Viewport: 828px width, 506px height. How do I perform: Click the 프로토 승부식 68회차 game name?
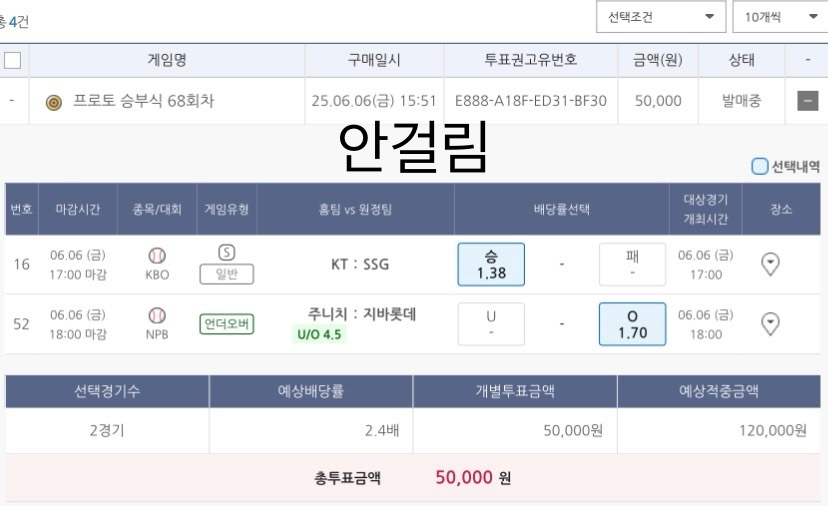143,101
